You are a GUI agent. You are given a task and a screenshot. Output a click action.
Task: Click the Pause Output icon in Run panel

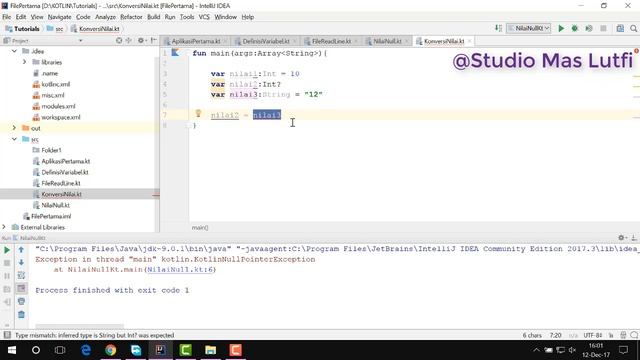(x=7, y=276)
